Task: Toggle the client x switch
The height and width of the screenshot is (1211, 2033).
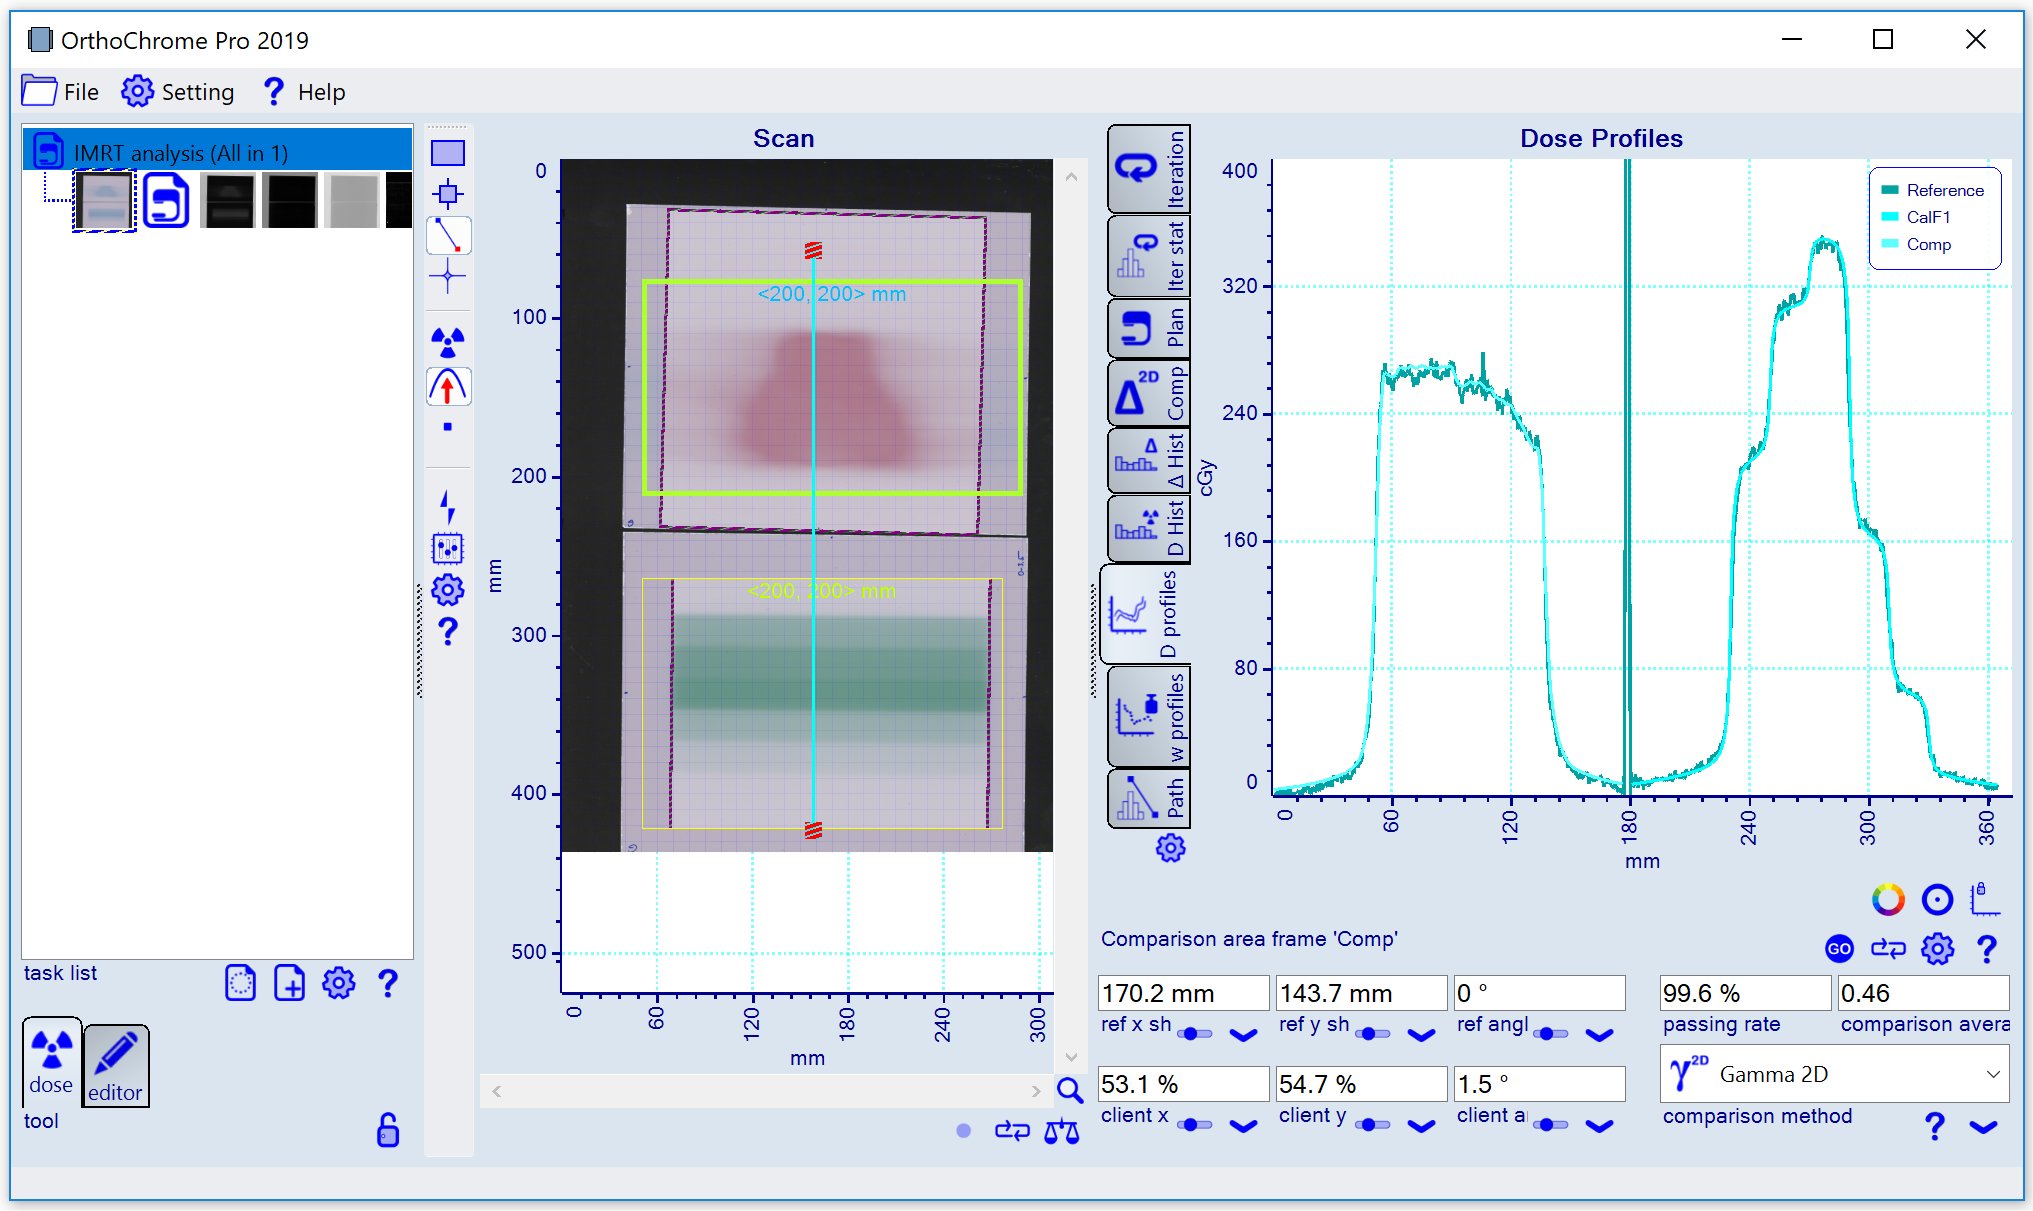Action: point(1195,1125)
